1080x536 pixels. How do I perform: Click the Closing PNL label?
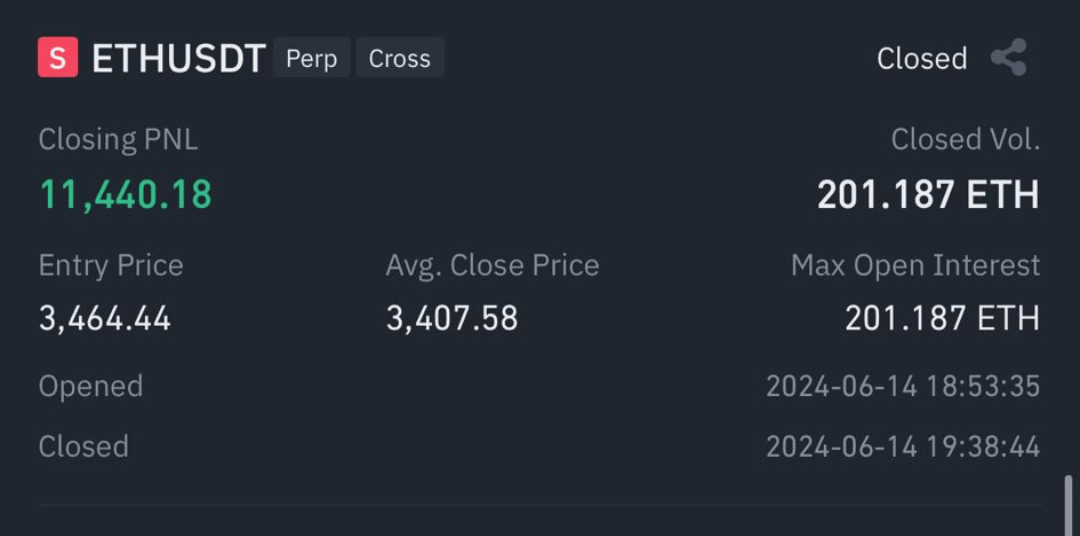(118, 140)
